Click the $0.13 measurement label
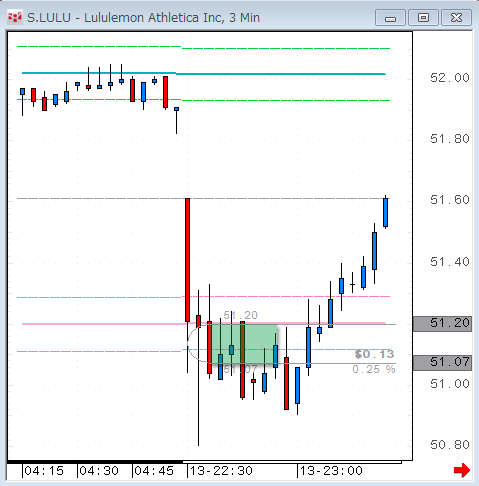Viewport: 479px width, 486px height. (x=374, y=354)
